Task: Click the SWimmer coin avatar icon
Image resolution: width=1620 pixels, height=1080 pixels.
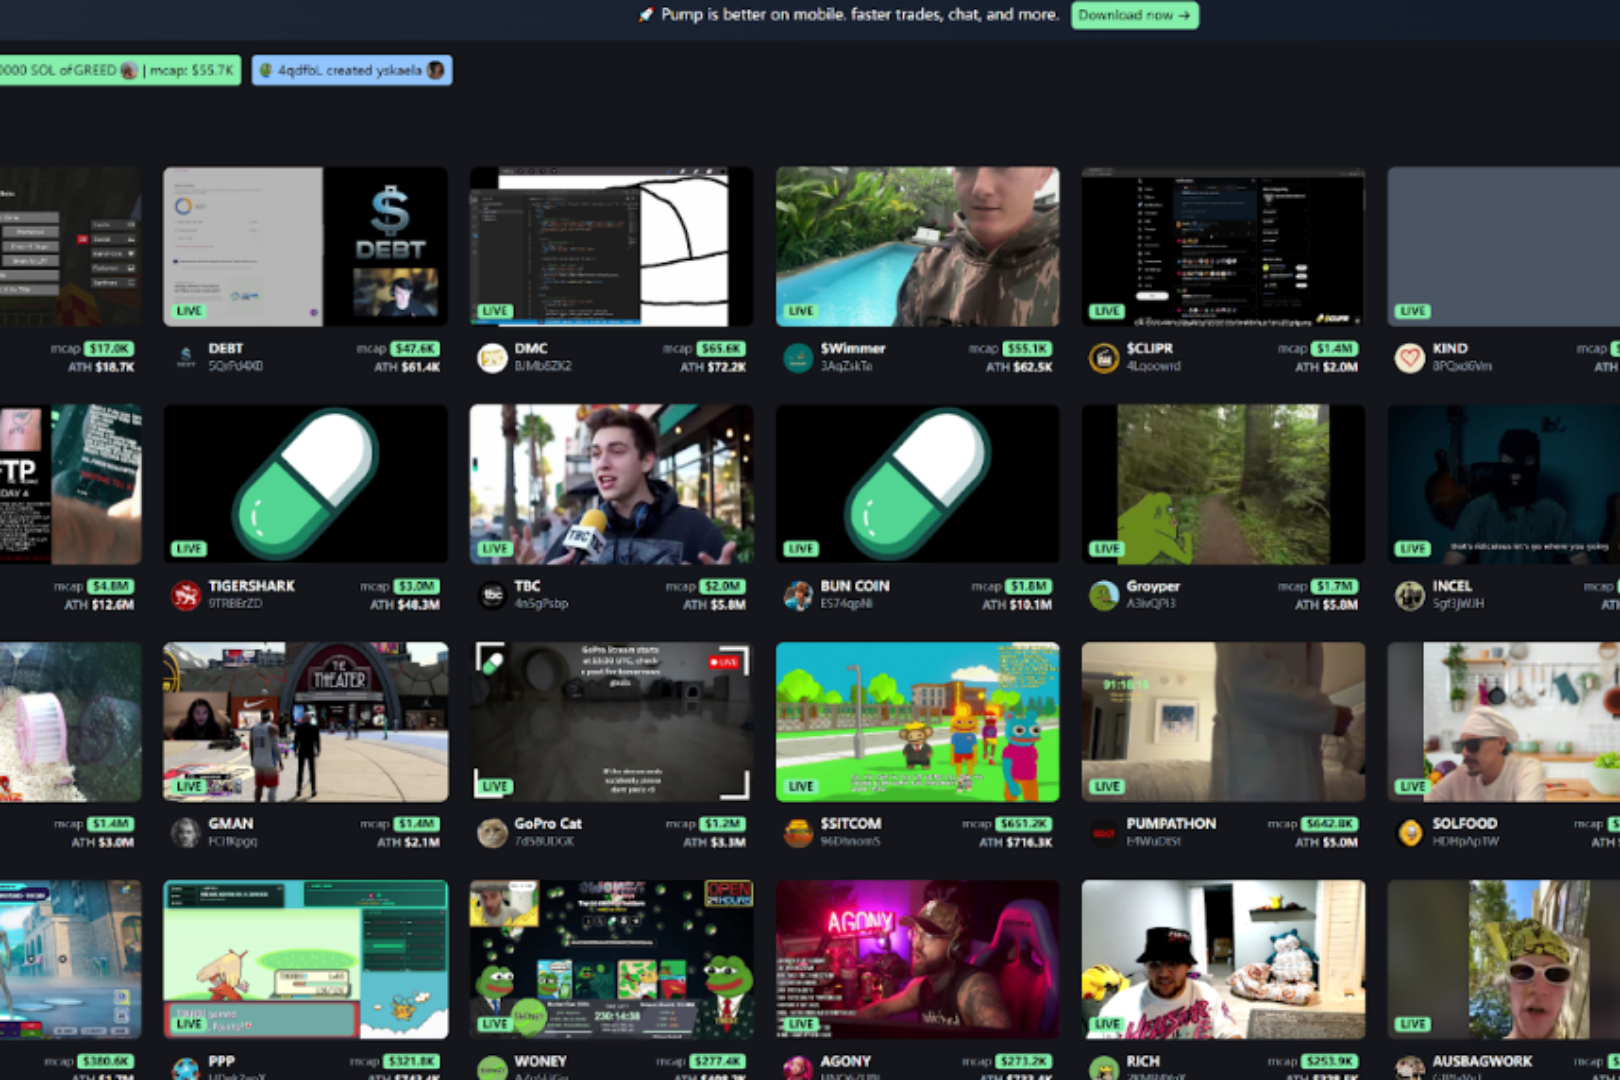Action: click(x=798, y=357)
